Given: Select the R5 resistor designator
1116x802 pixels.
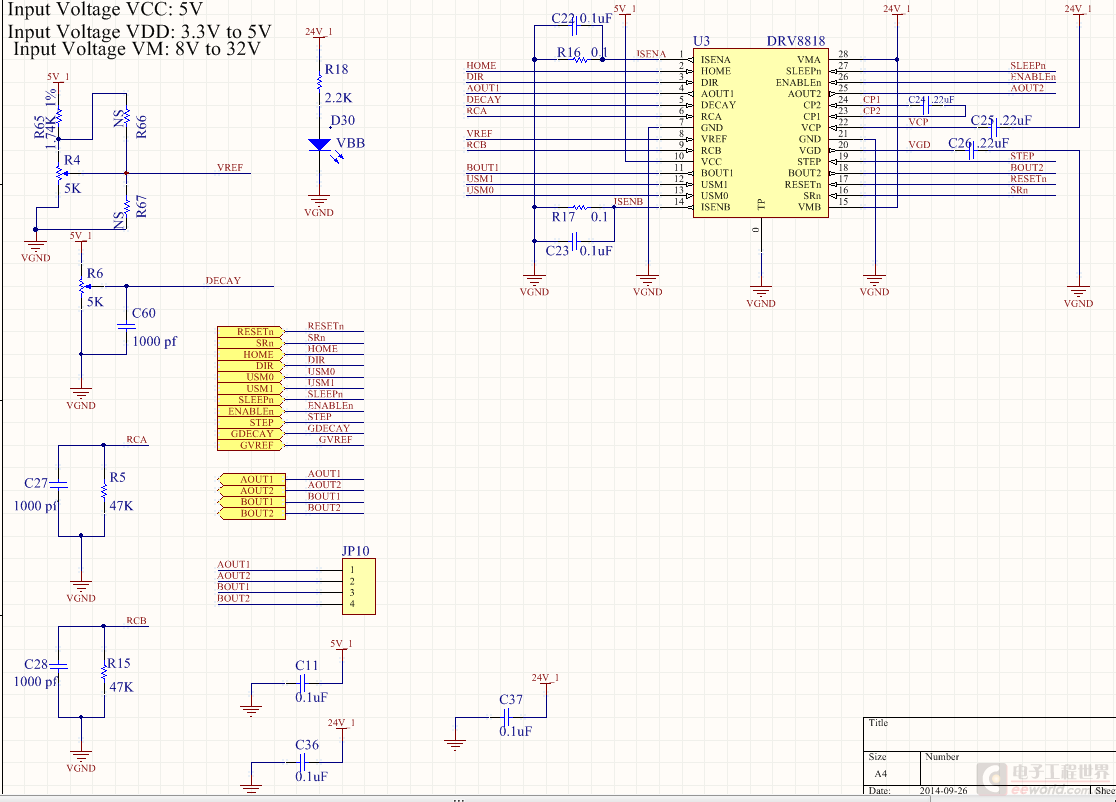Looking at the screenshot, I should point(117,477).
